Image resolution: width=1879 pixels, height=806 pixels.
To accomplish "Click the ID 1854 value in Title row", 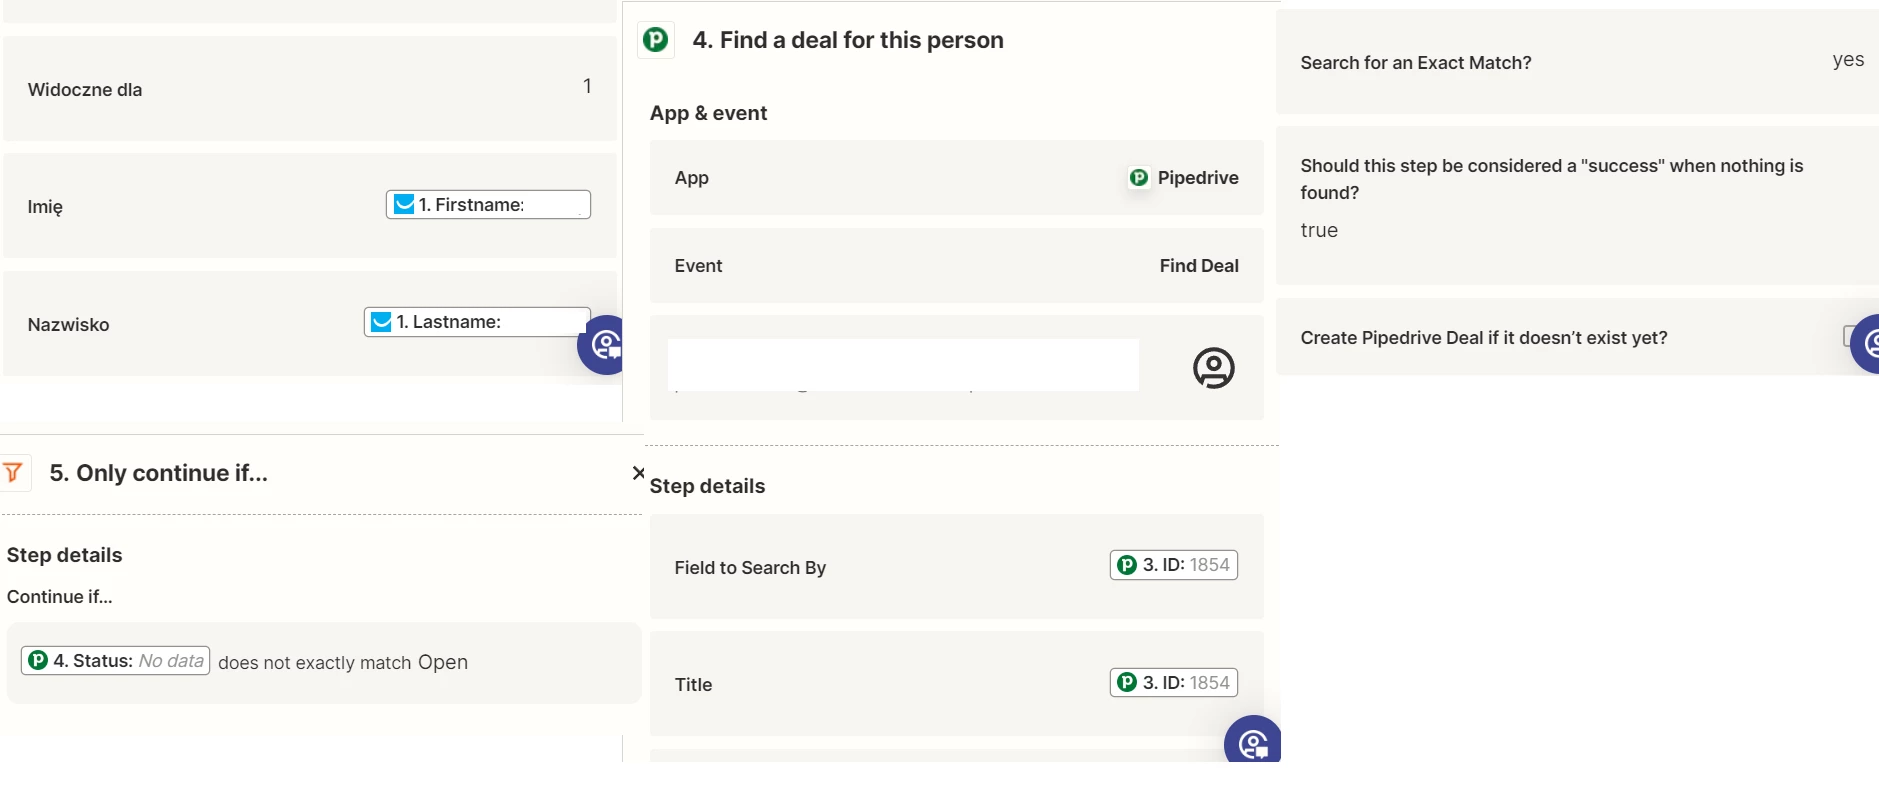I will pos(1174,683).
